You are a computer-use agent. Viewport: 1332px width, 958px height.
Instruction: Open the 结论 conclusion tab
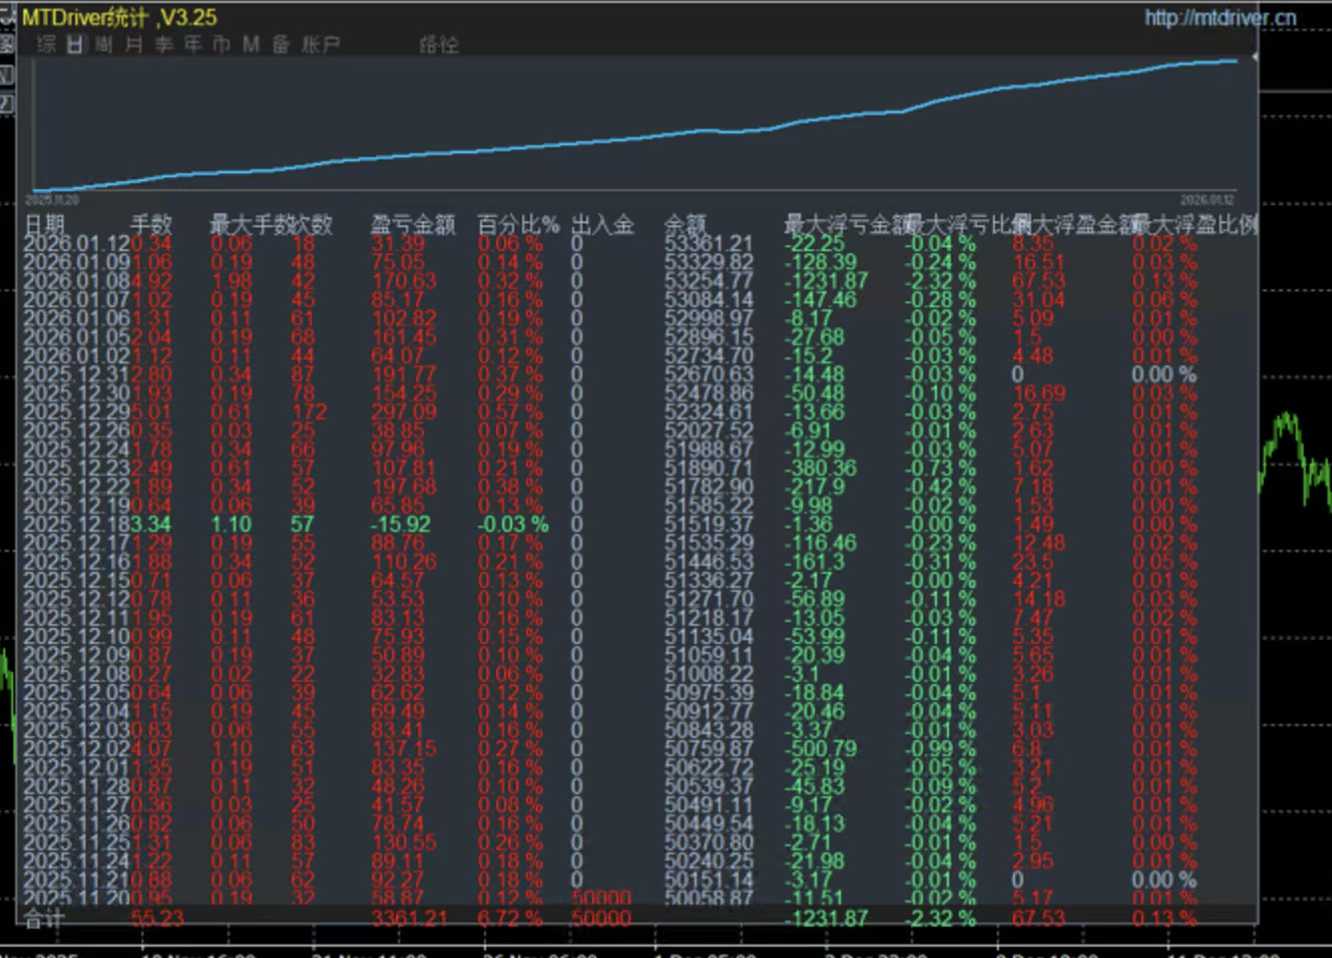click(439, 44)
